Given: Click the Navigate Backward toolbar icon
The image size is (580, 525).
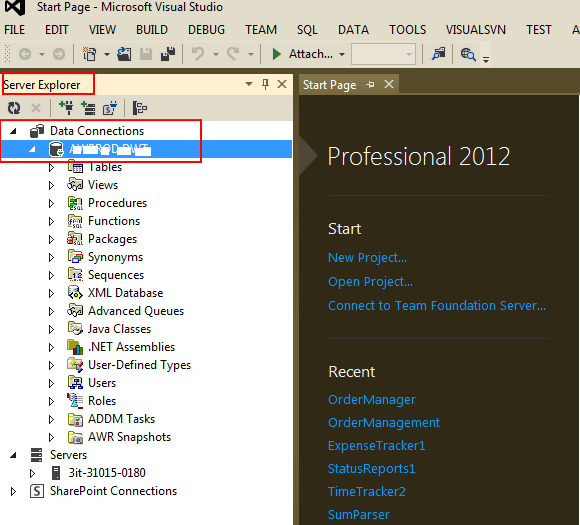Looking at the screenshot, I should click(x=25, y=54).
